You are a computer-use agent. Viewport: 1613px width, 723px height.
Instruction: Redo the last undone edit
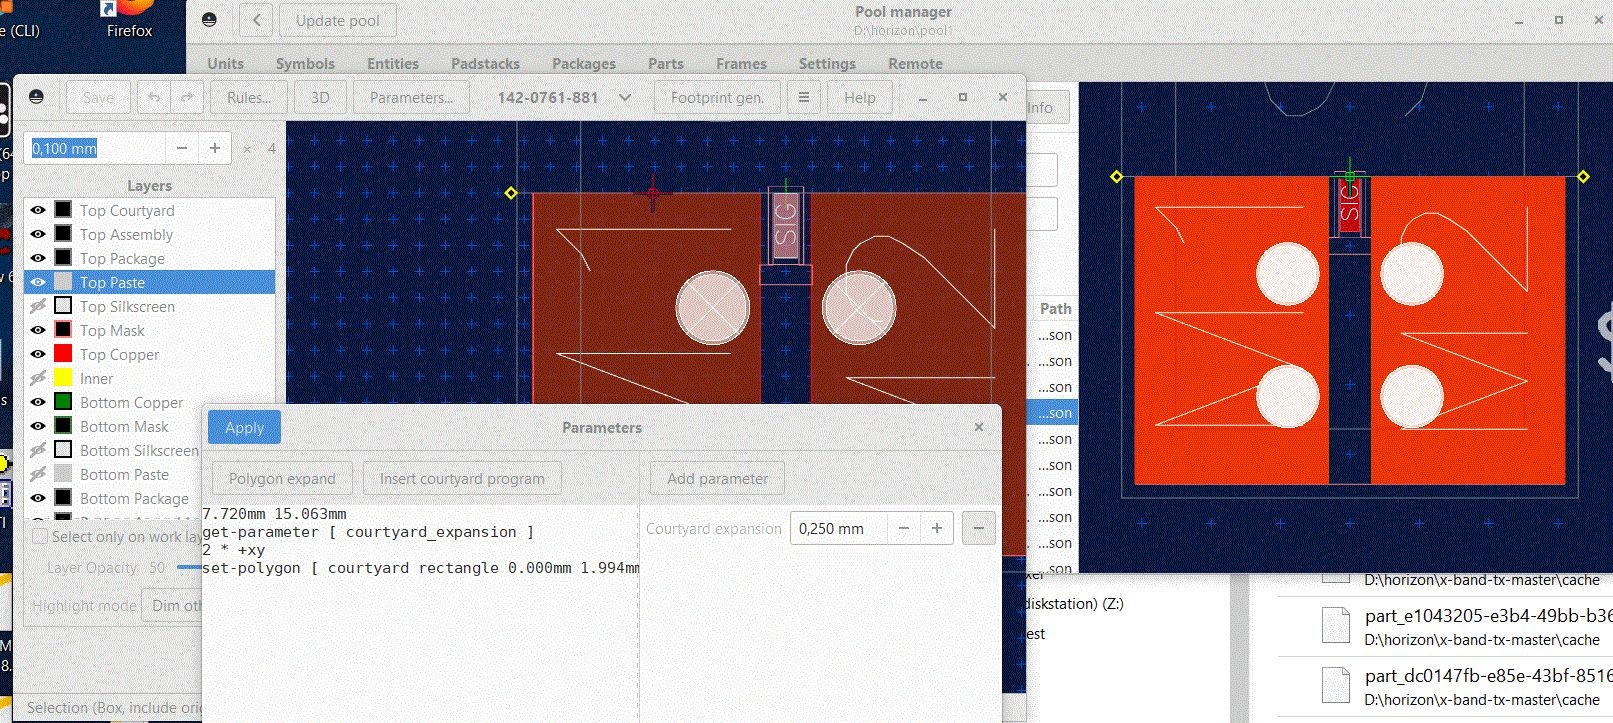(187, 97)
